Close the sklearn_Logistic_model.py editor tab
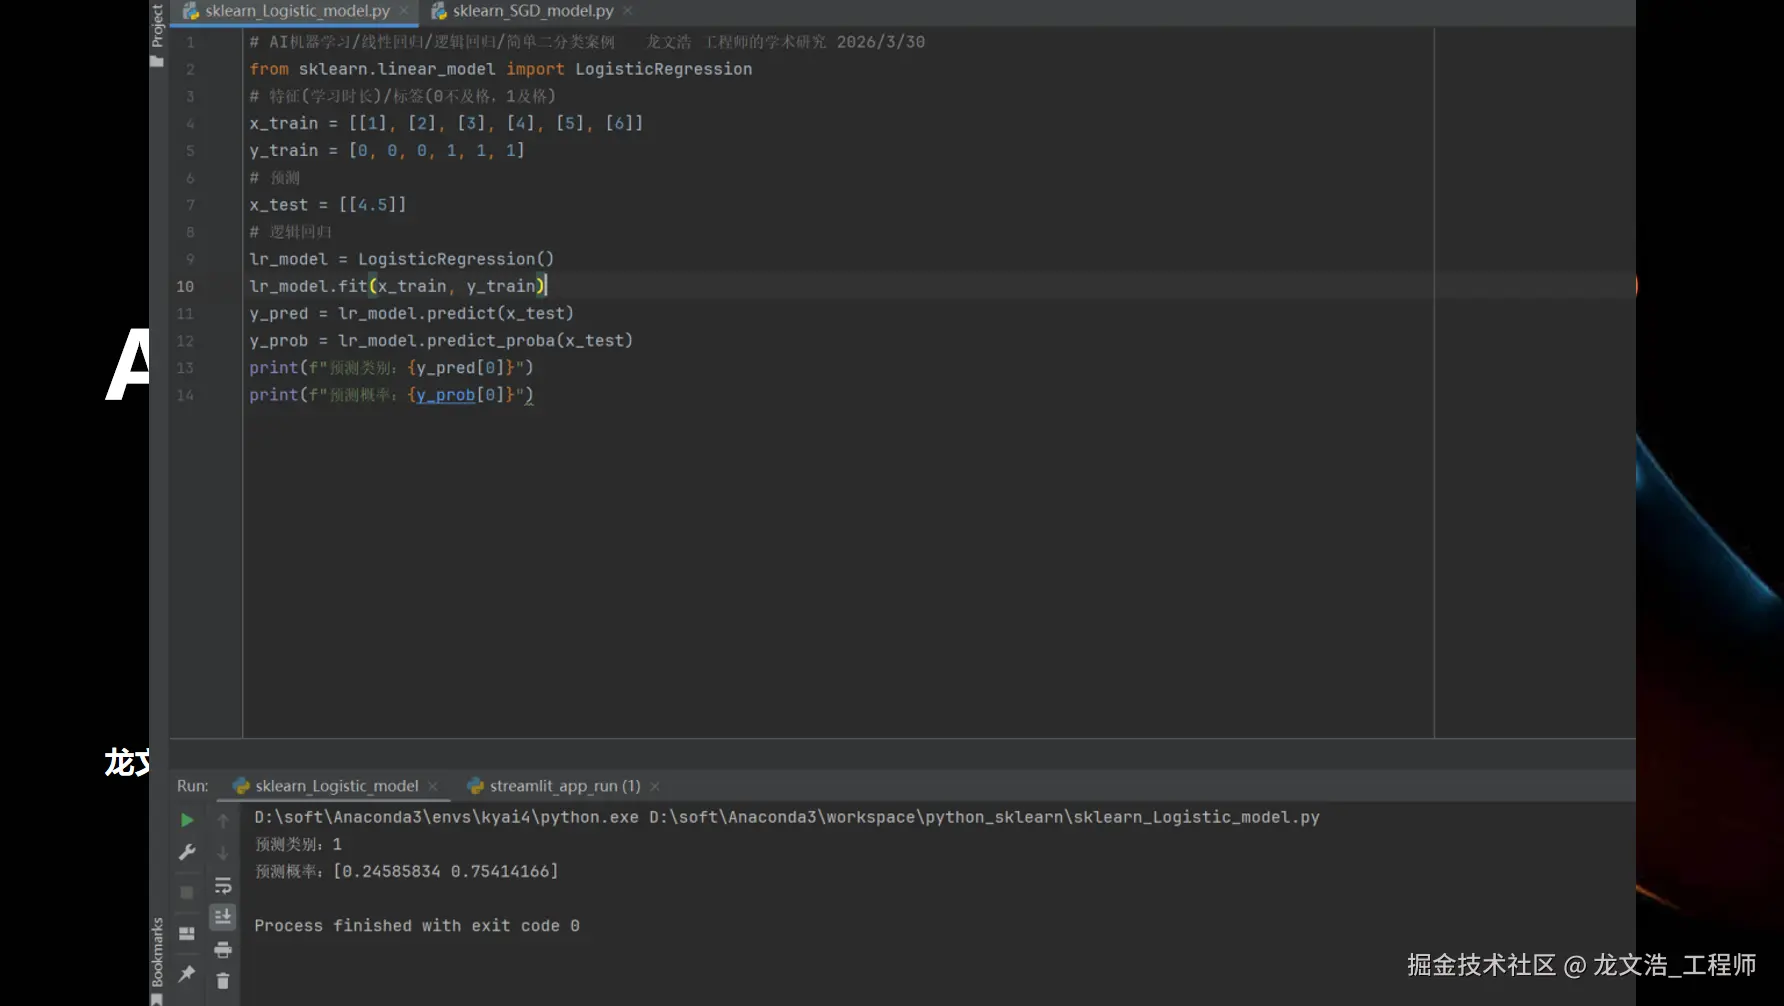 click(x=404, y=11)
